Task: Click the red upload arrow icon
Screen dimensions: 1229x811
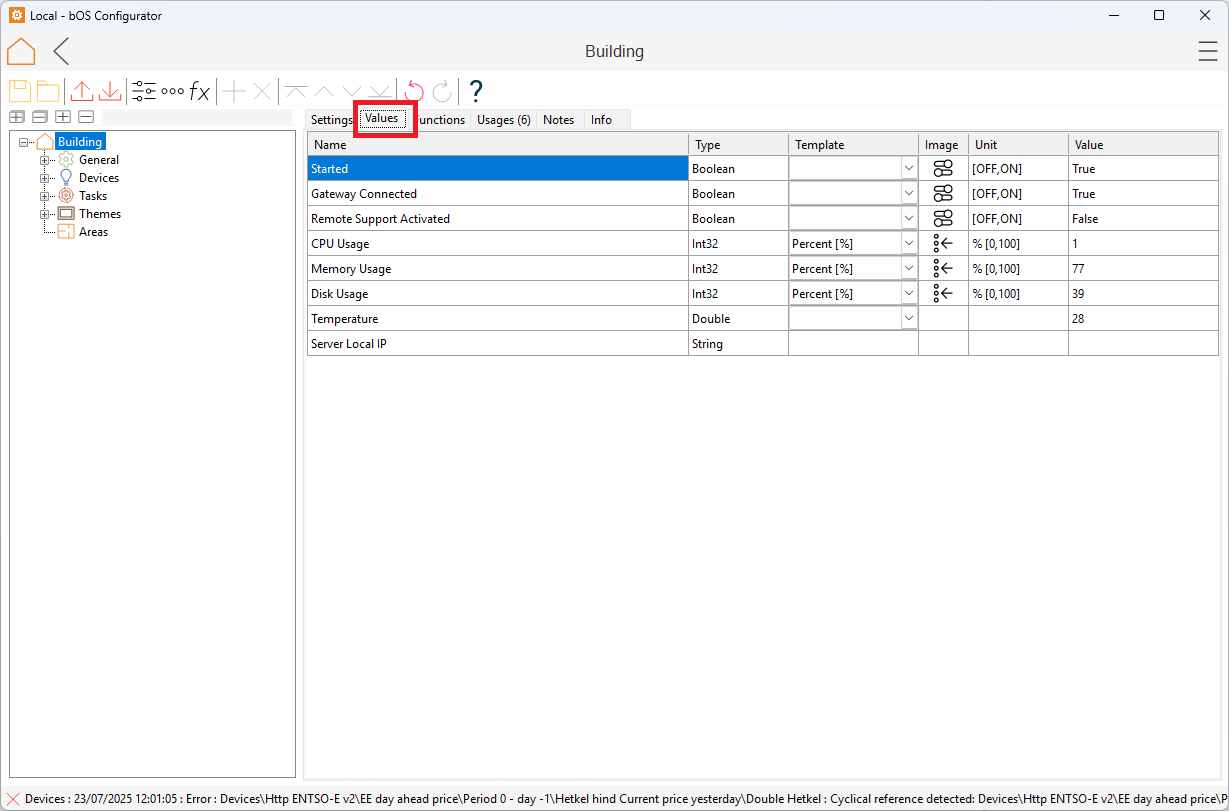Action: (82, 91)
